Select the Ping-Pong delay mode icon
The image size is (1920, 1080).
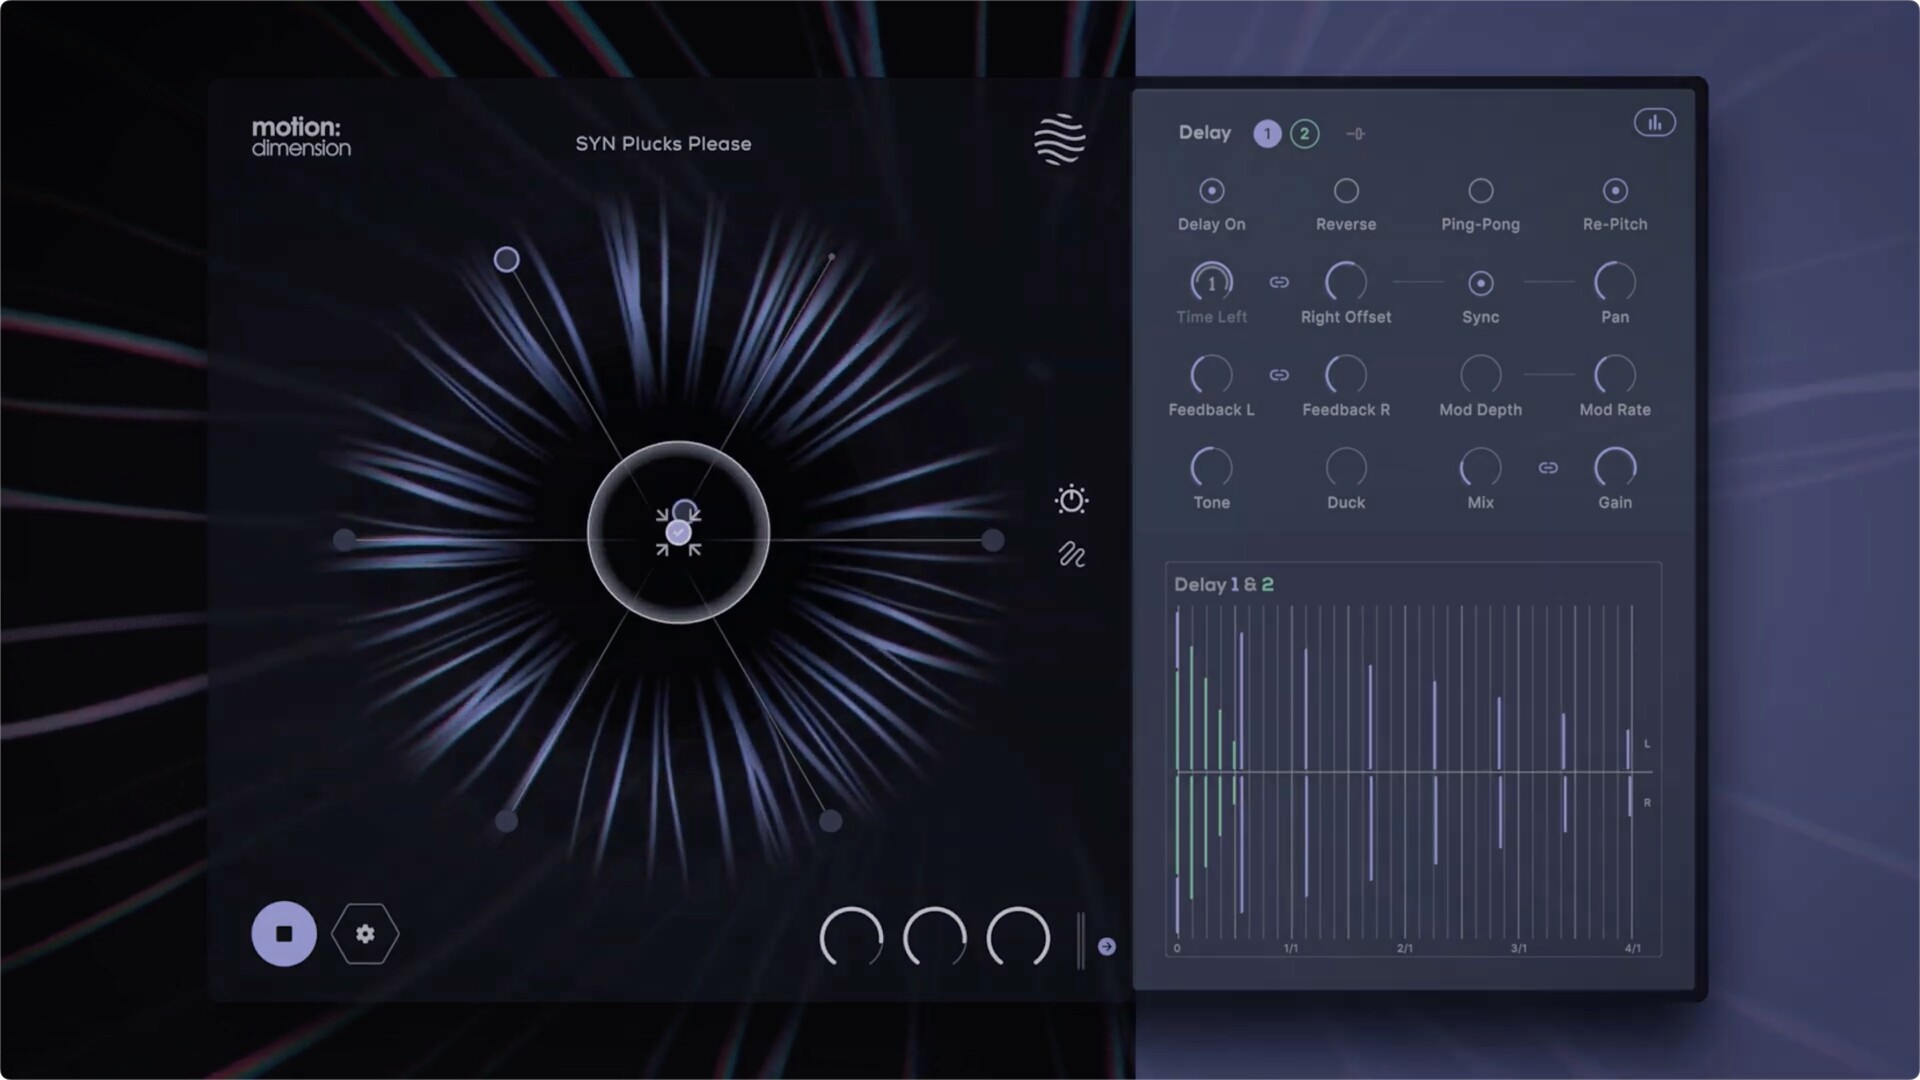coord(1480,190)
